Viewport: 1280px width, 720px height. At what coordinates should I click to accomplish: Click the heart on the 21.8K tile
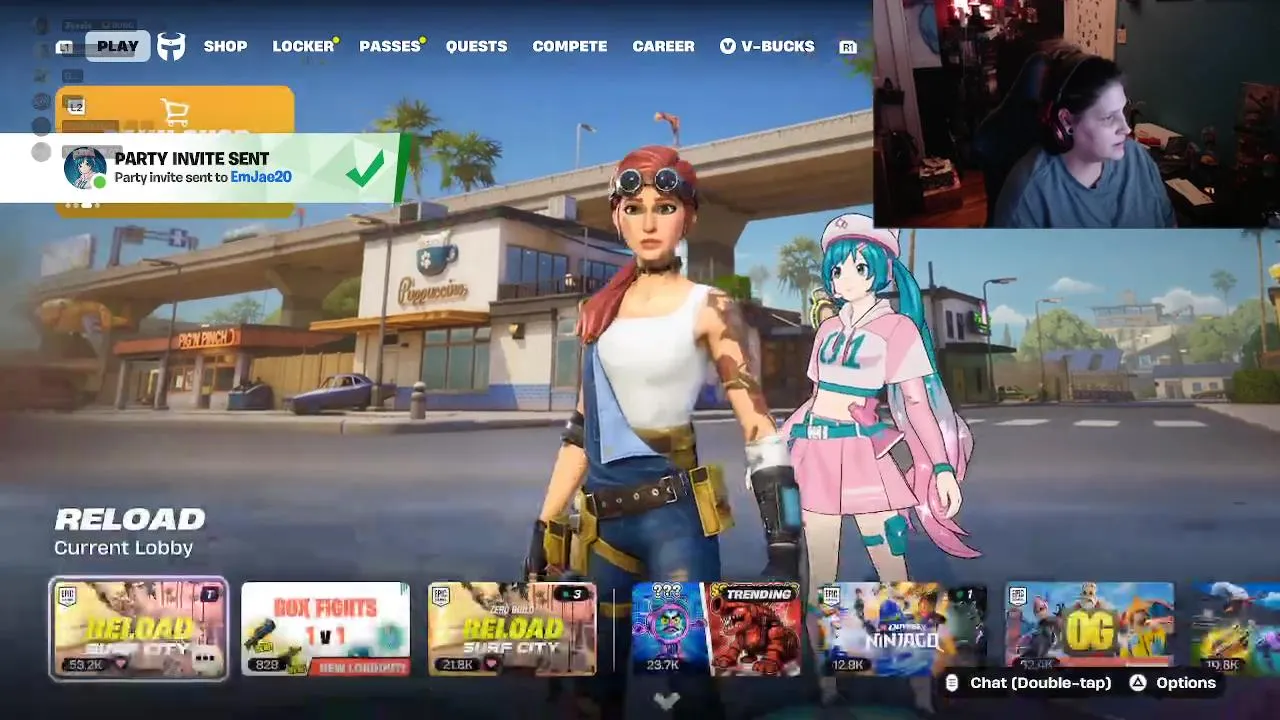click(490, 664)
